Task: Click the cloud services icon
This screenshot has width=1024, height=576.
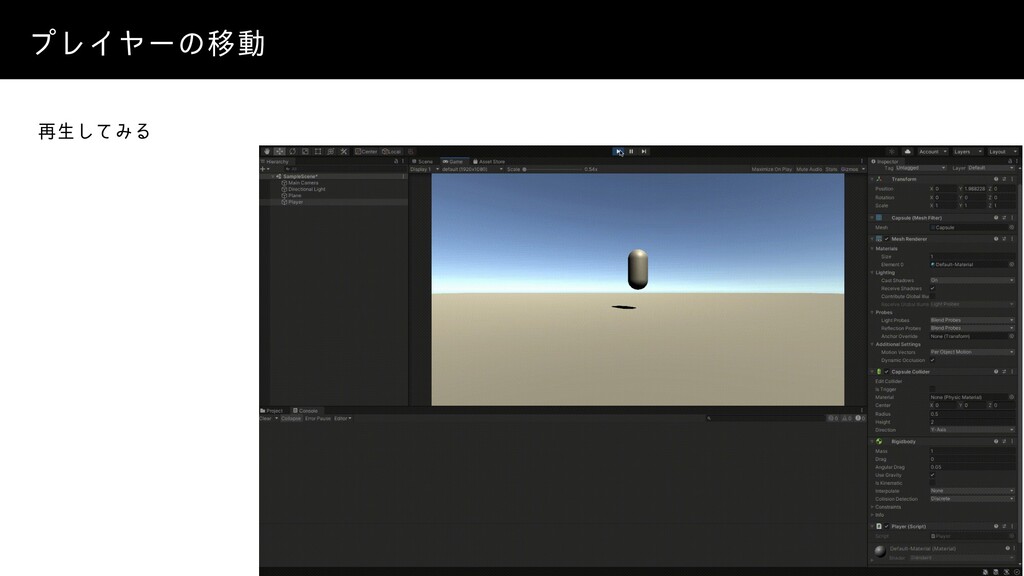Action: (x=905, y=151)
